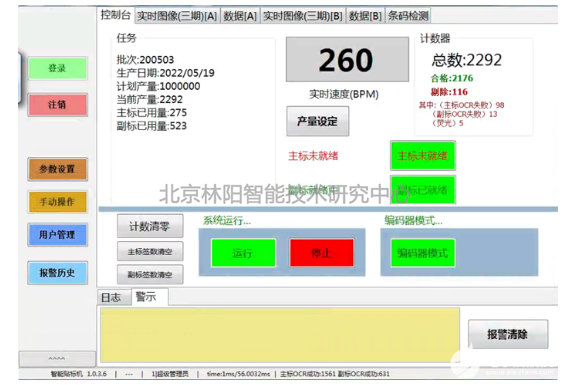Collapse the sidebar with the ^^^^ button
The height and width of the screenshot is (385, 569).
click(57, 359)
